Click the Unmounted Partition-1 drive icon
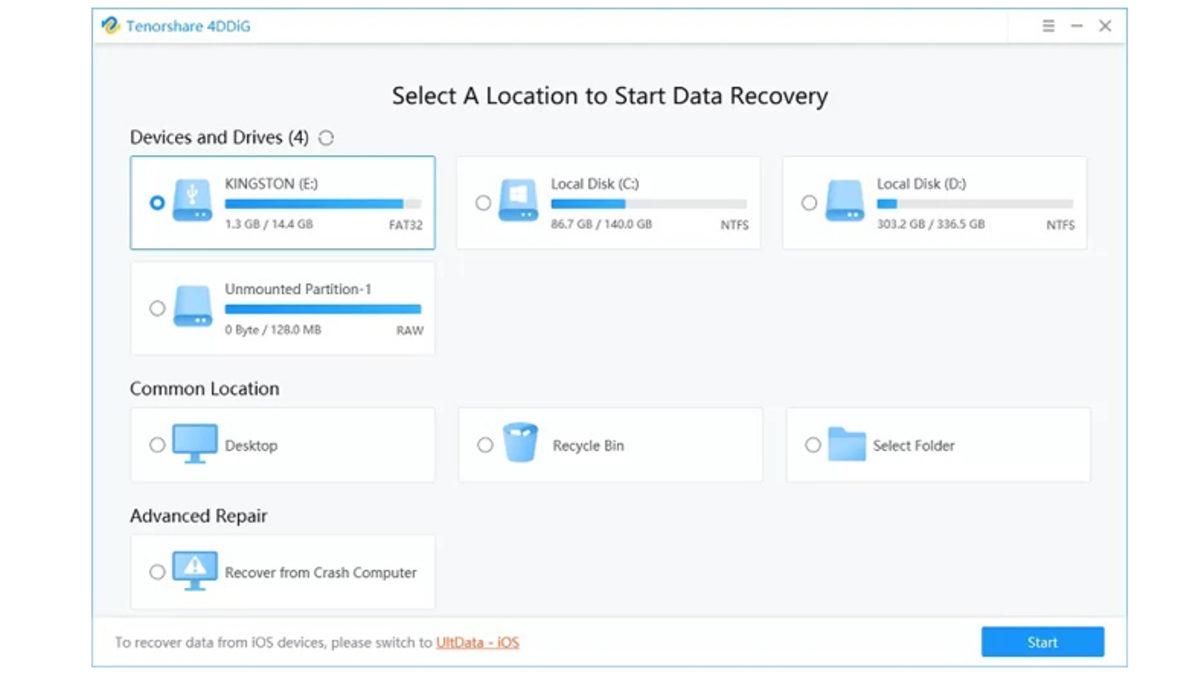Viewport: 1200px width, 675px height. [x=192, y=307]
